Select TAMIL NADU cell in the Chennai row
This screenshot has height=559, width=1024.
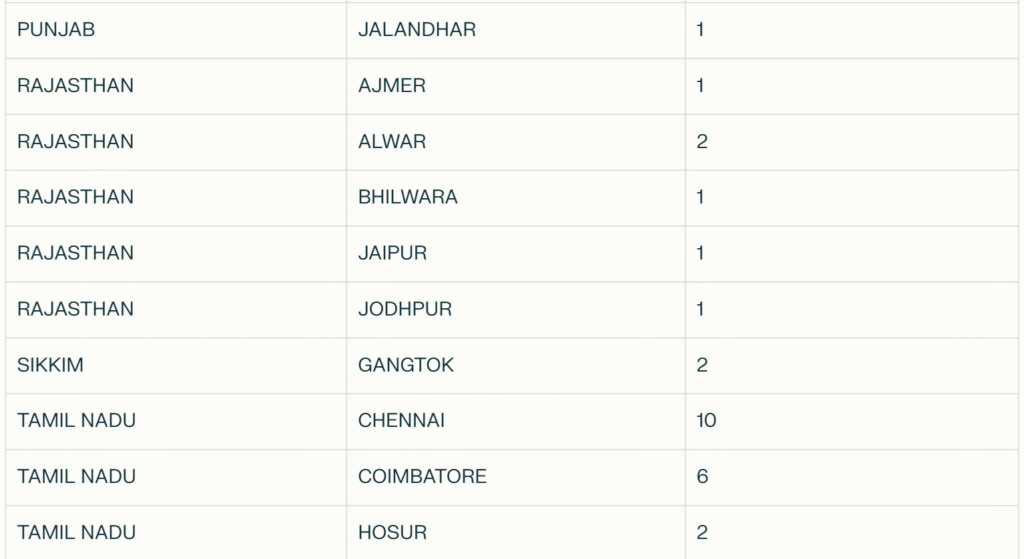pyautogui.click(x=176, y=421)
